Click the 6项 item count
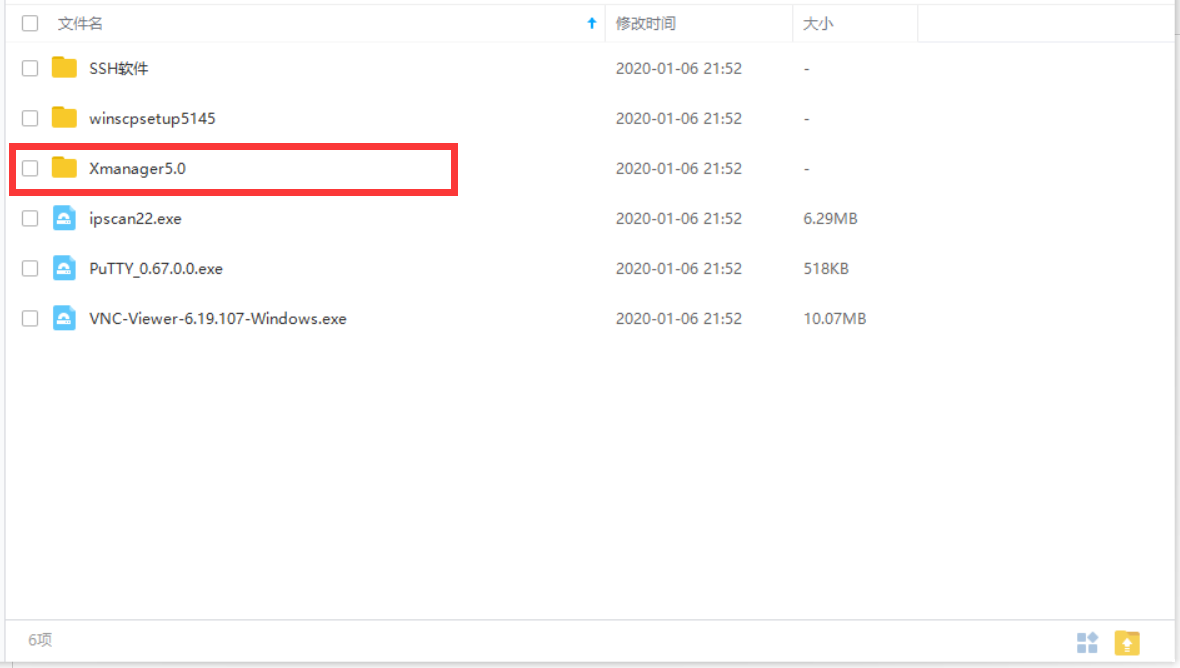 [40, 640]
